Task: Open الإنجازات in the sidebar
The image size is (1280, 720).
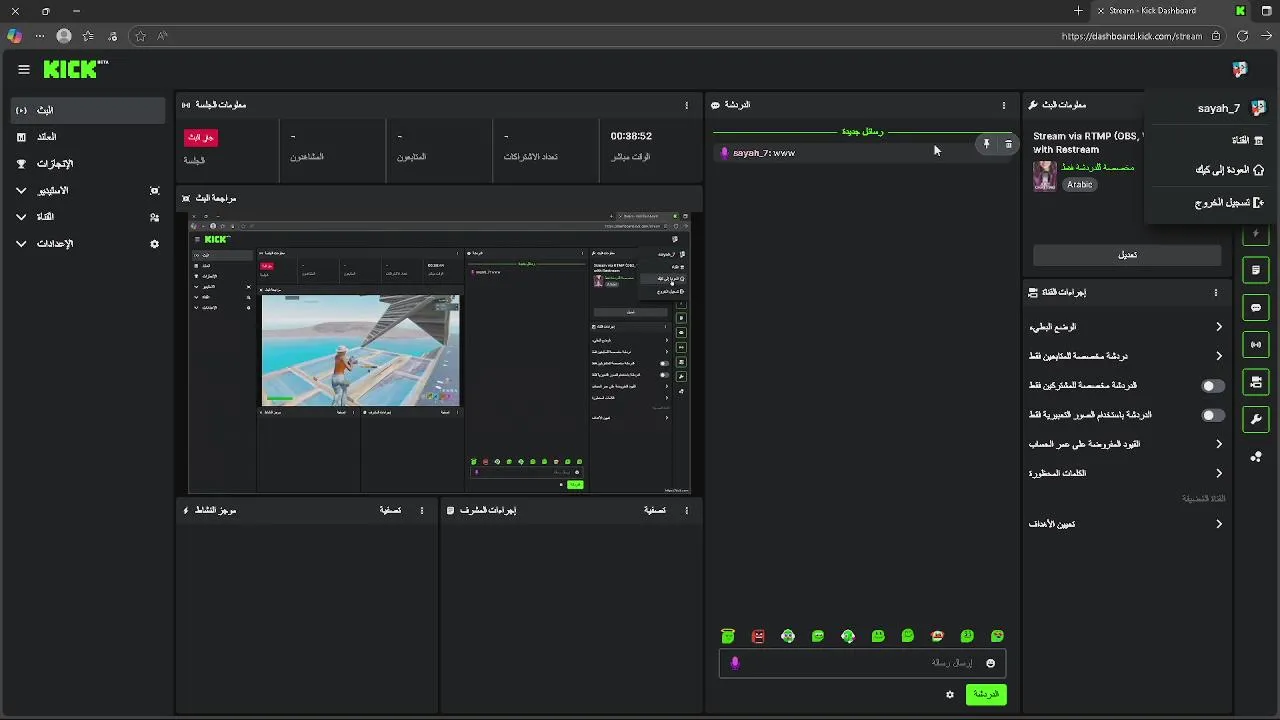Action: [x=89, y=164]
